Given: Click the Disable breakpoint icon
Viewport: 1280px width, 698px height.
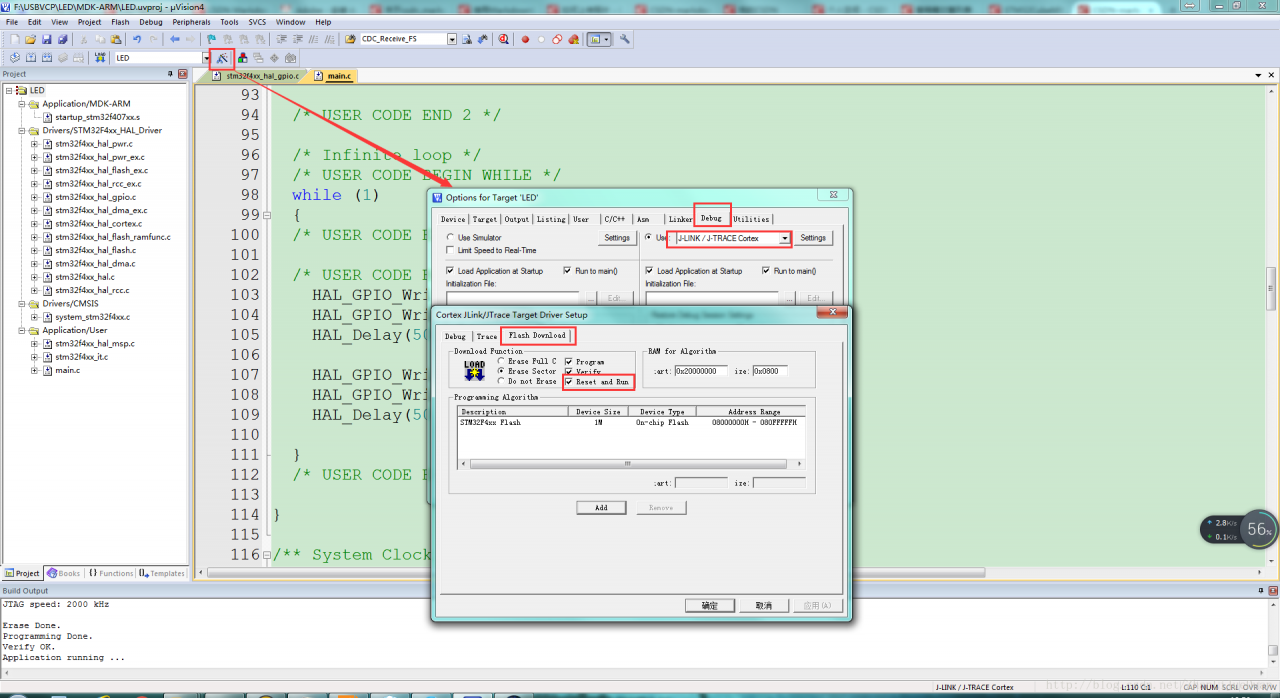Looking at the screenshot, I should [541, 39].
